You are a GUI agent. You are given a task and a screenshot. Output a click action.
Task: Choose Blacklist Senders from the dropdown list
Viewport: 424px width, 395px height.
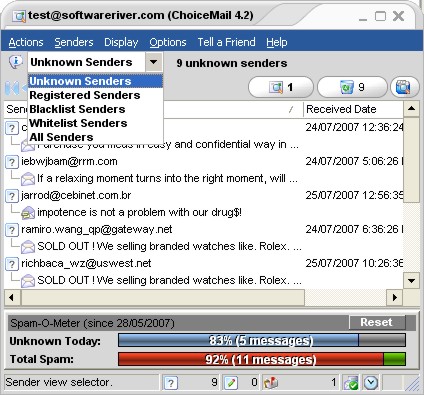77,109
